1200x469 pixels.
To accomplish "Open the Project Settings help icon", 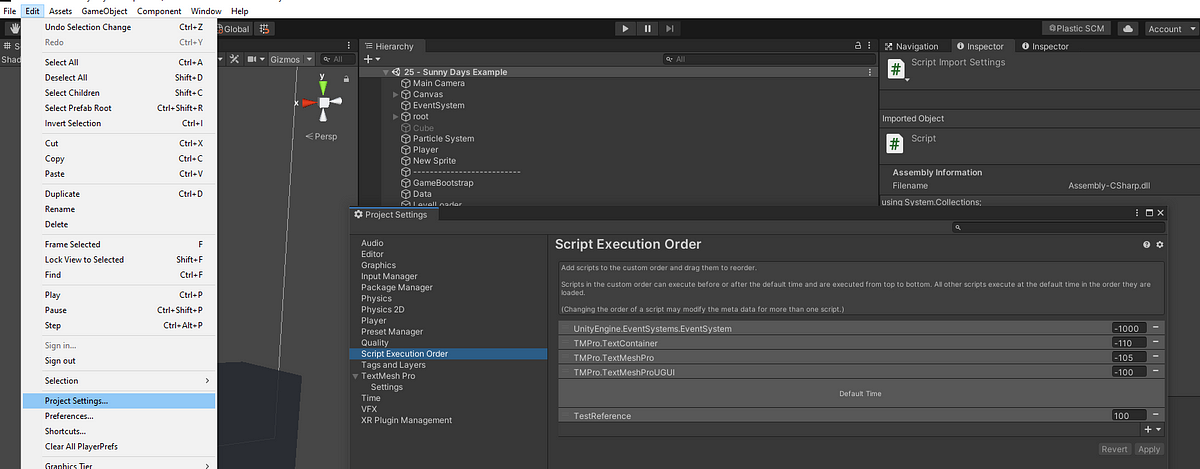I will click(1147, 245).
